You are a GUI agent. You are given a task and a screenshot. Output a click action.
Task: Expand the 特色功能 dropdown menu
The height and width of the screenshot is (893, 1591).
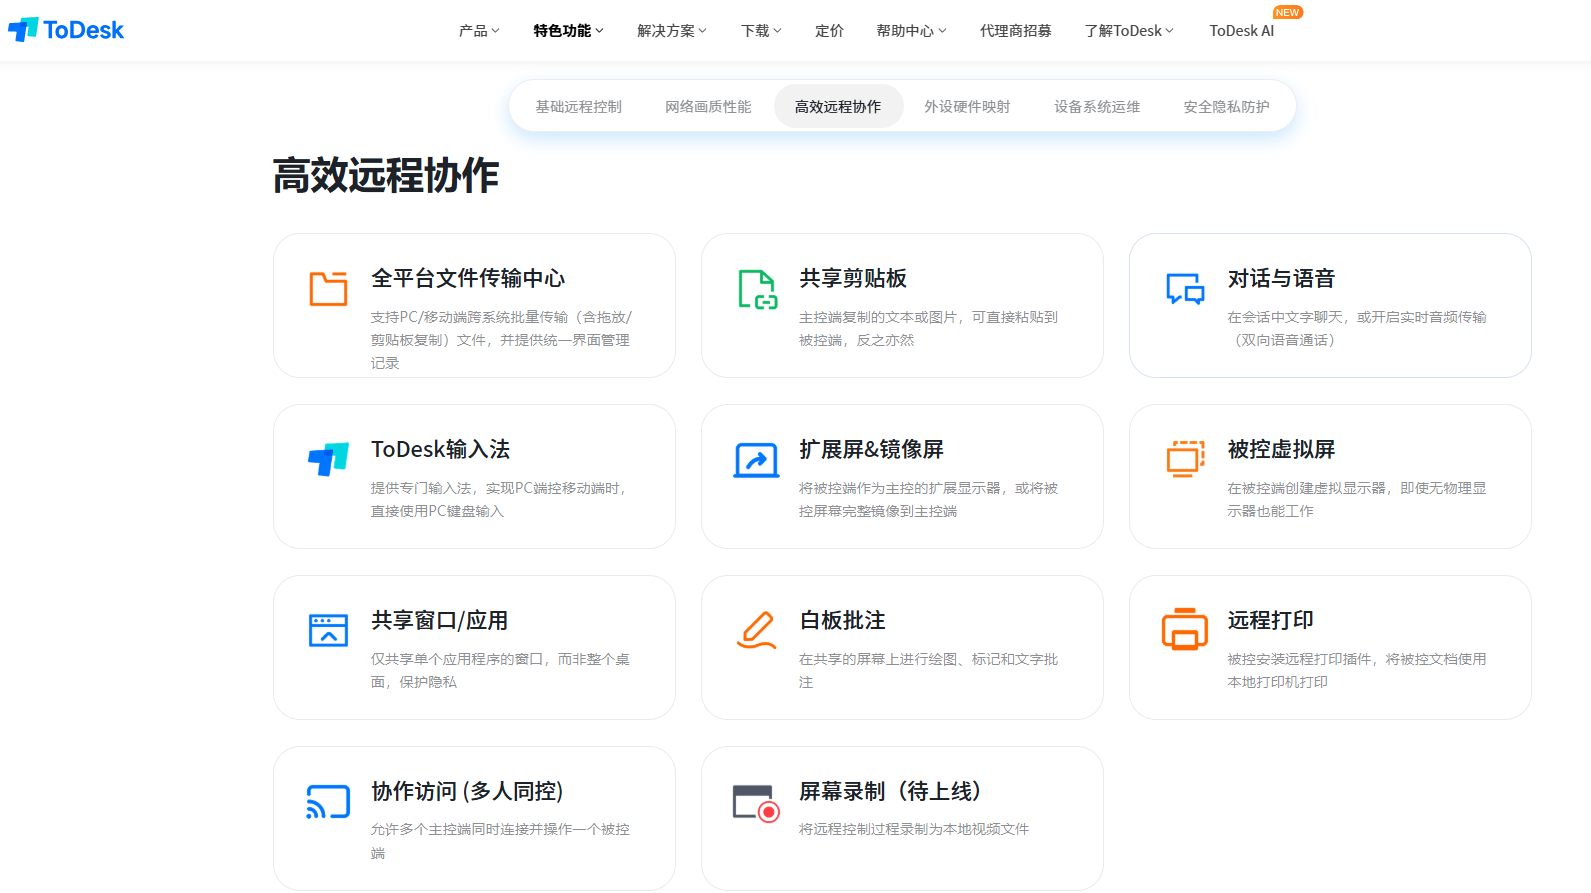568,31
